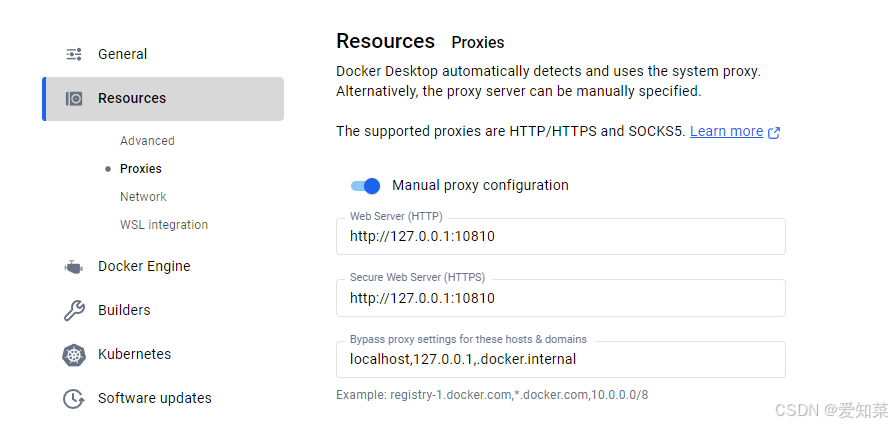Click the Secure Web Server (HTTPS) field
892x425 pixels.
tap(560, 298)
